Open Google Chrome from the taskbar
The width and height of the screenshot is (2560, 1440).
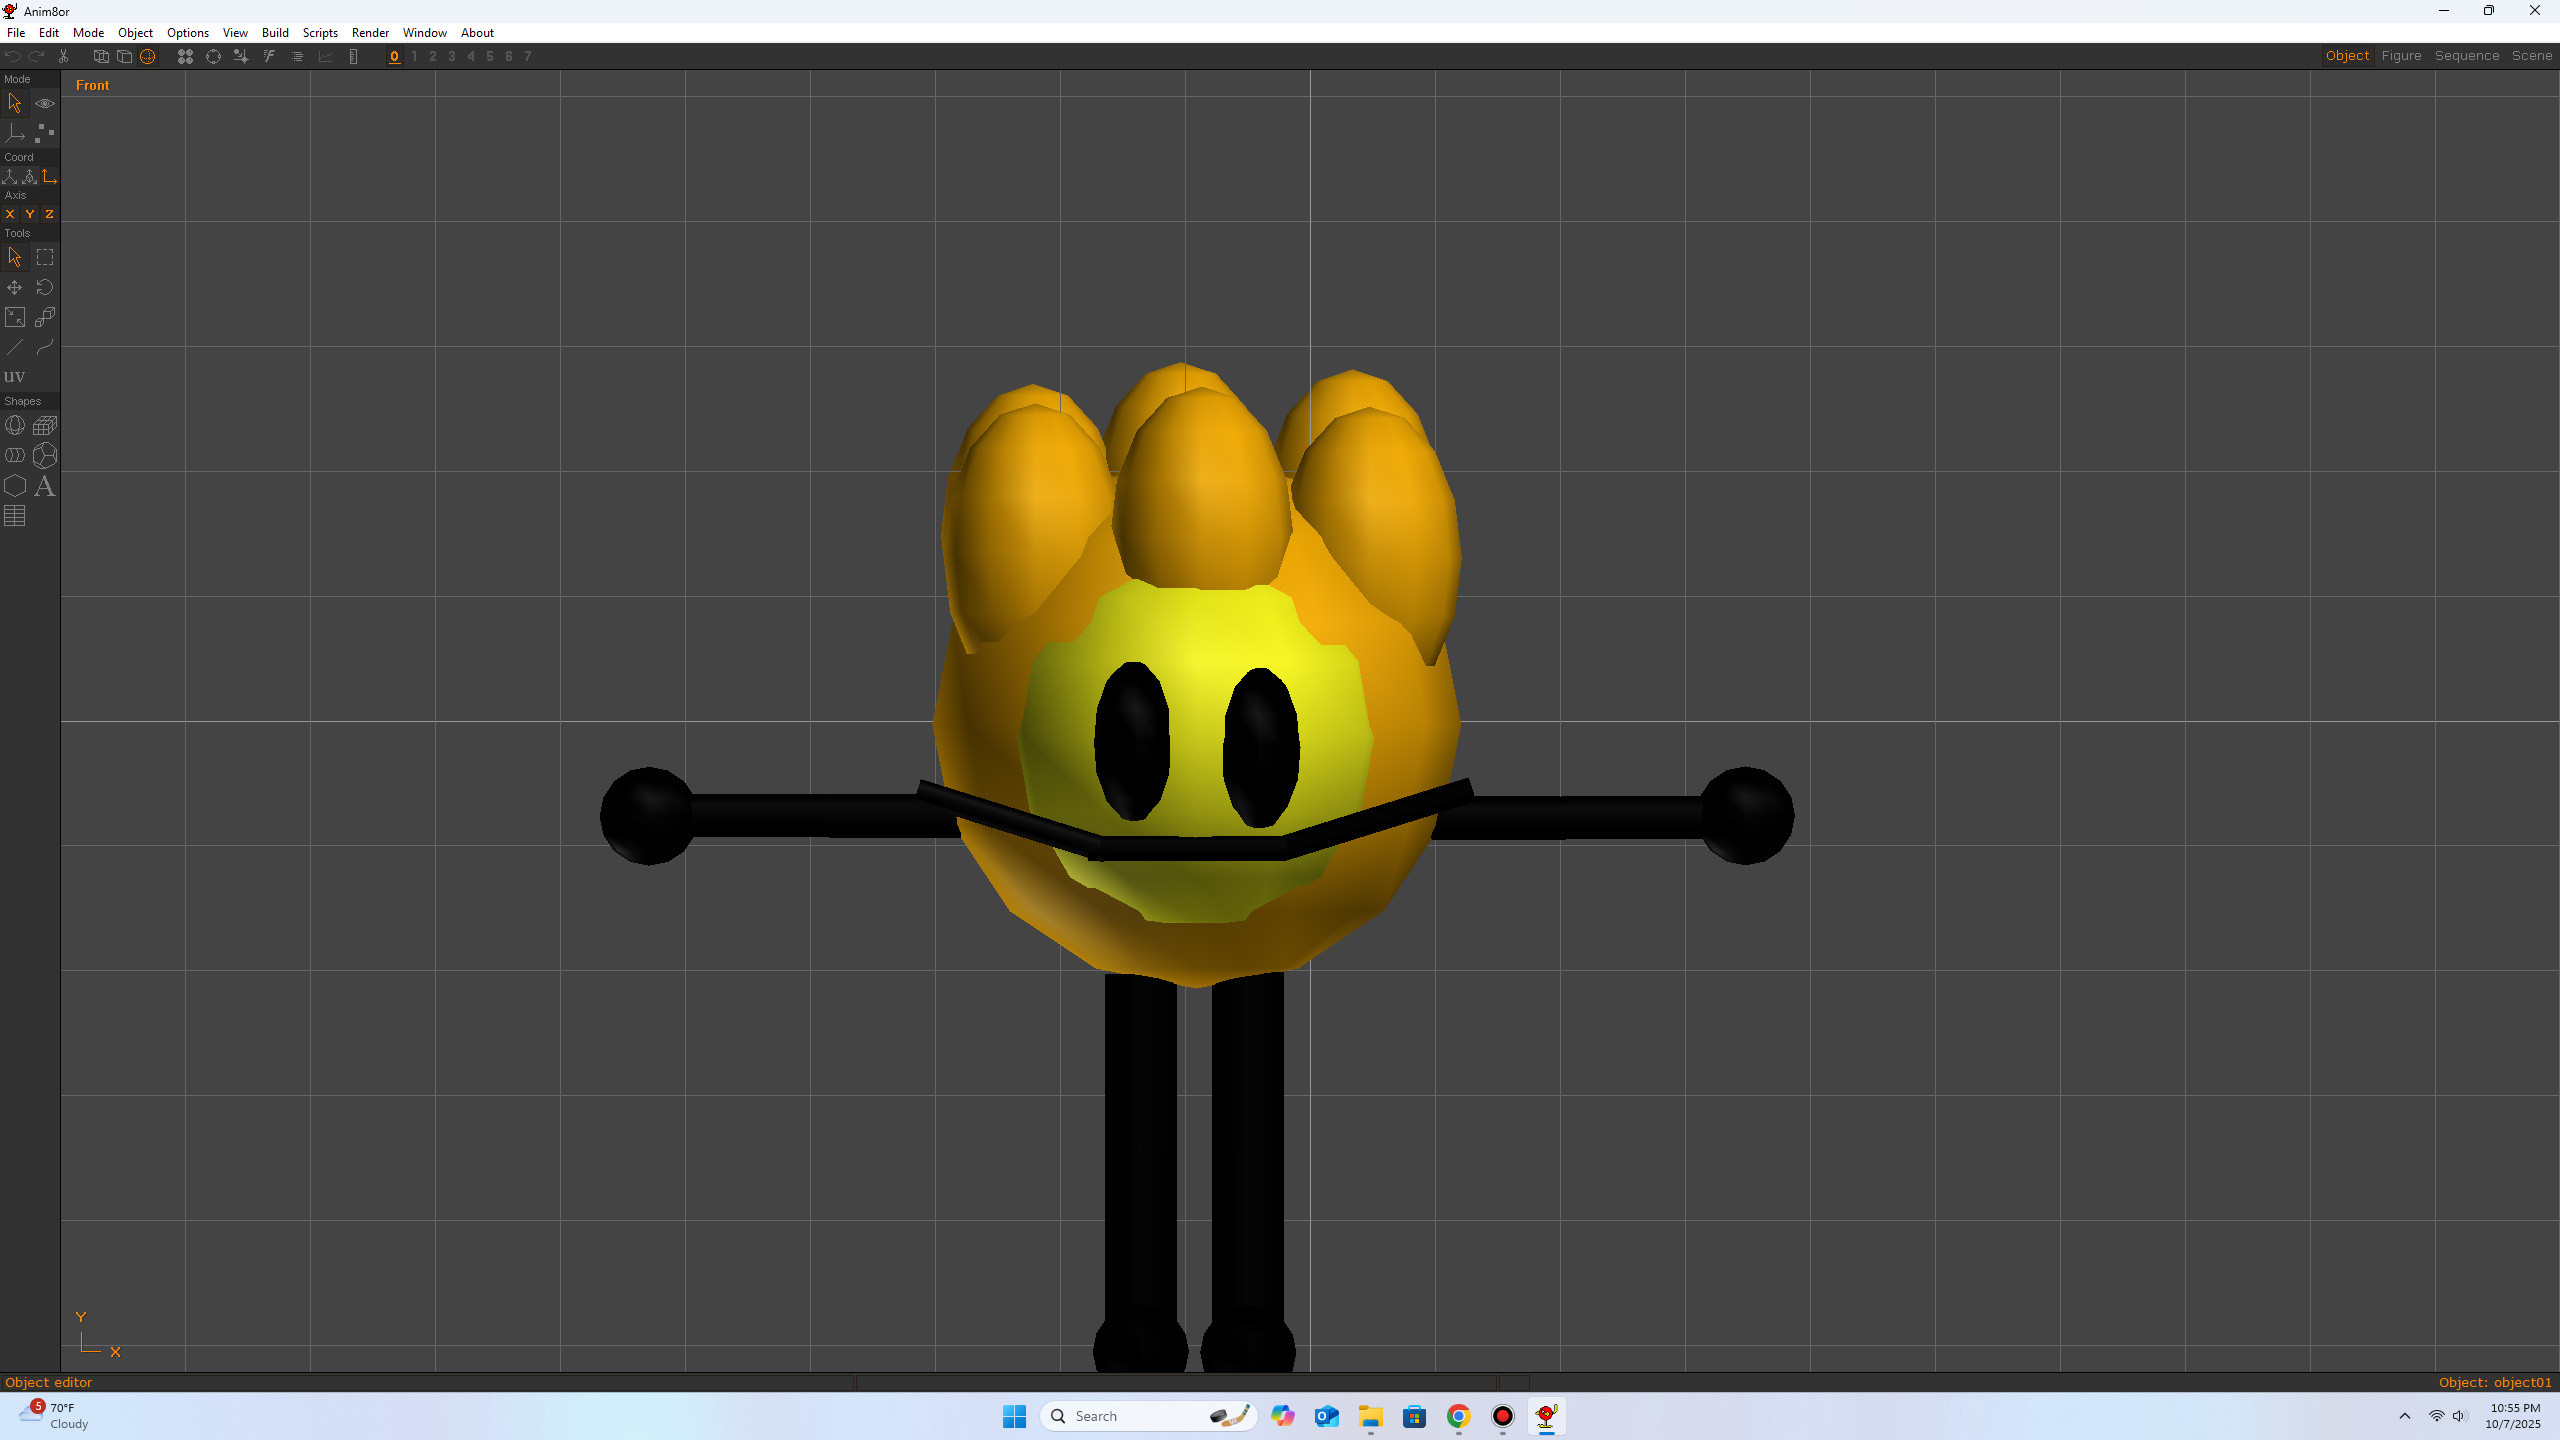click(1458, 1416)
